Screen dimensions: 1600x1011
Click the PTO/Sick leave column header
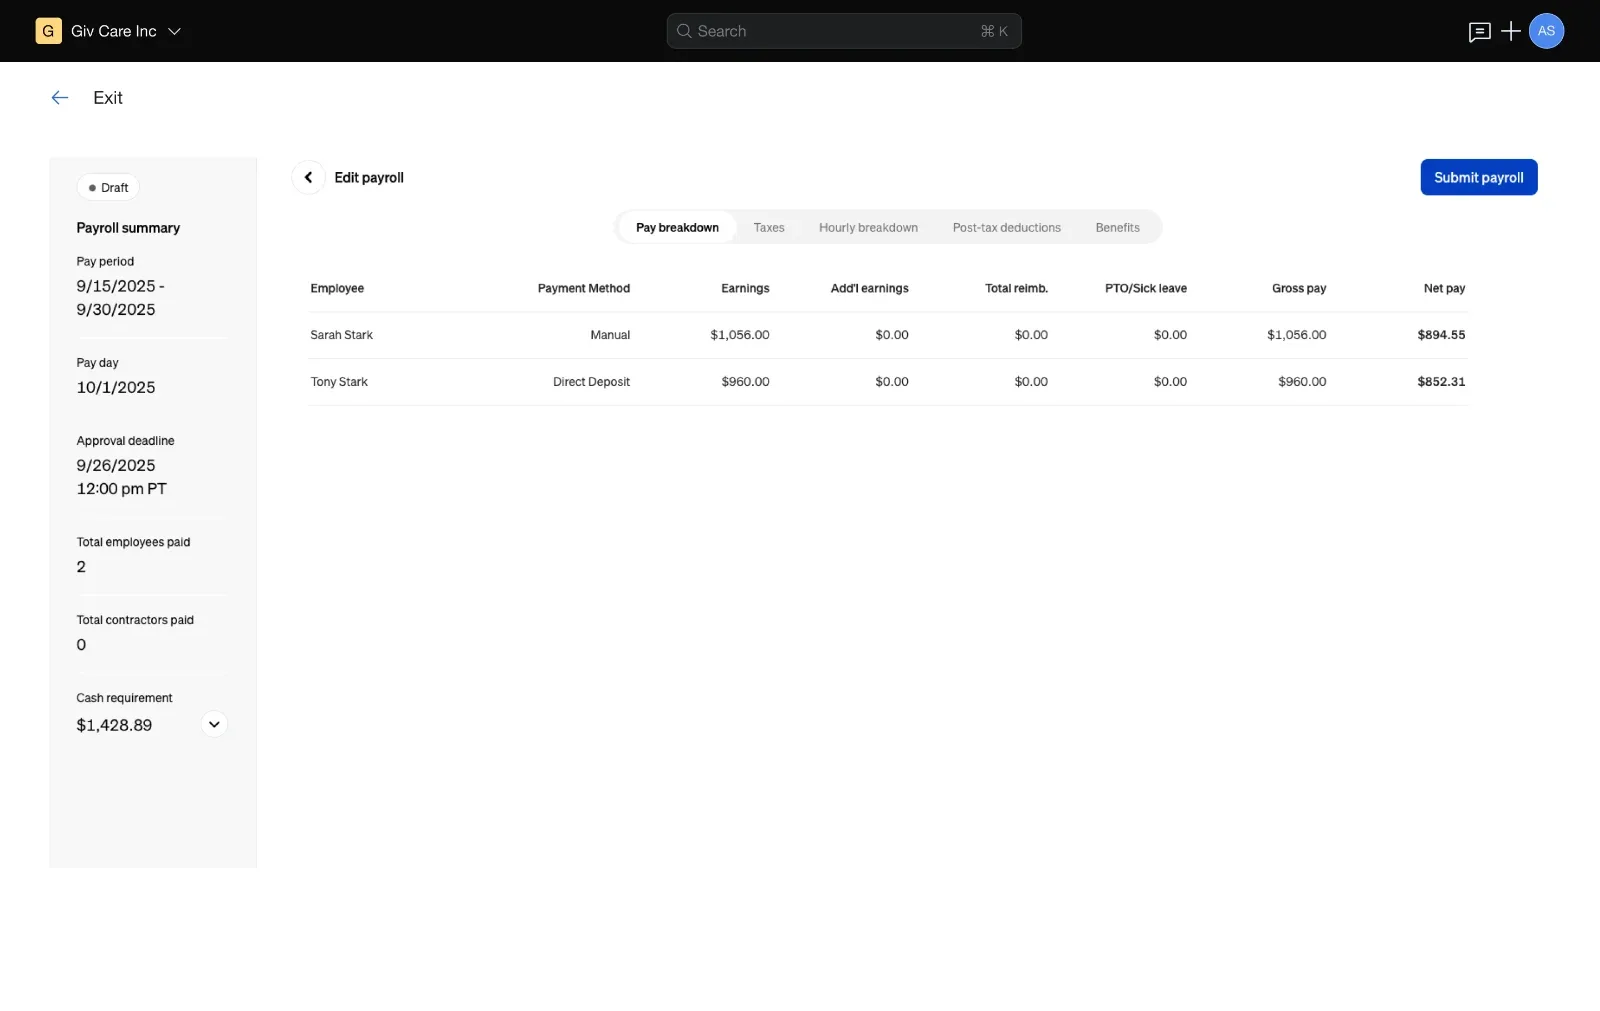[1146, 288]
